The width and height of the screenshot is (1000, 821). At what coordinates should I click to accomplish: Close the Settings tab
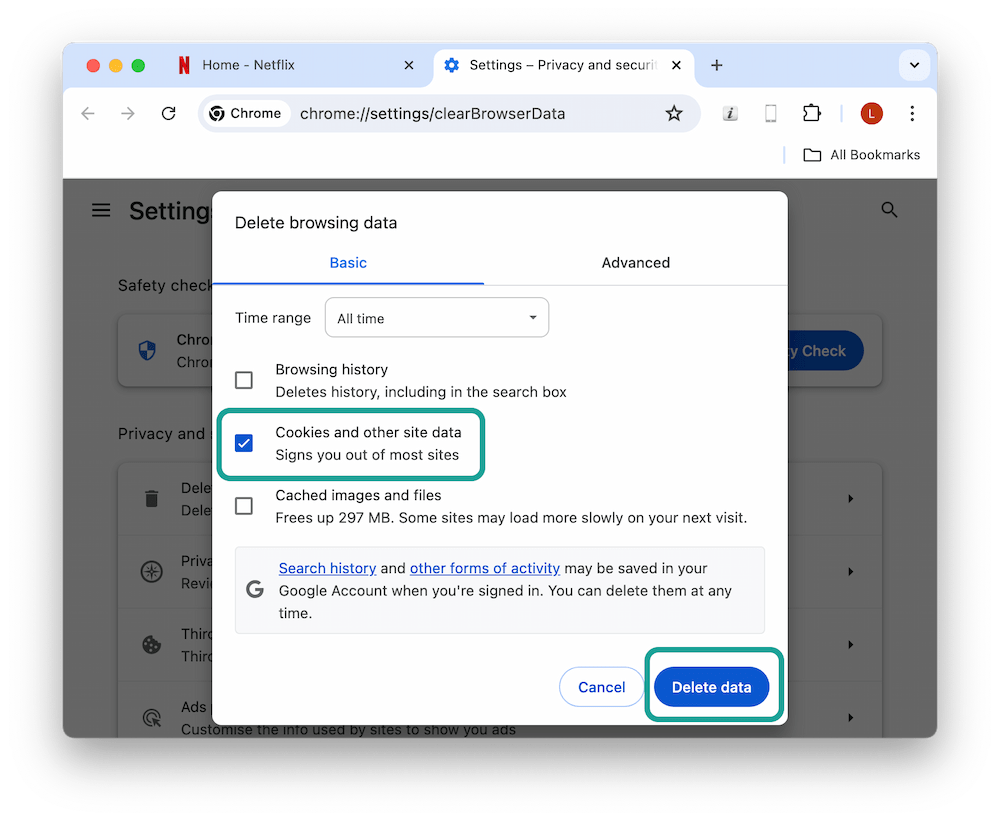676,65
